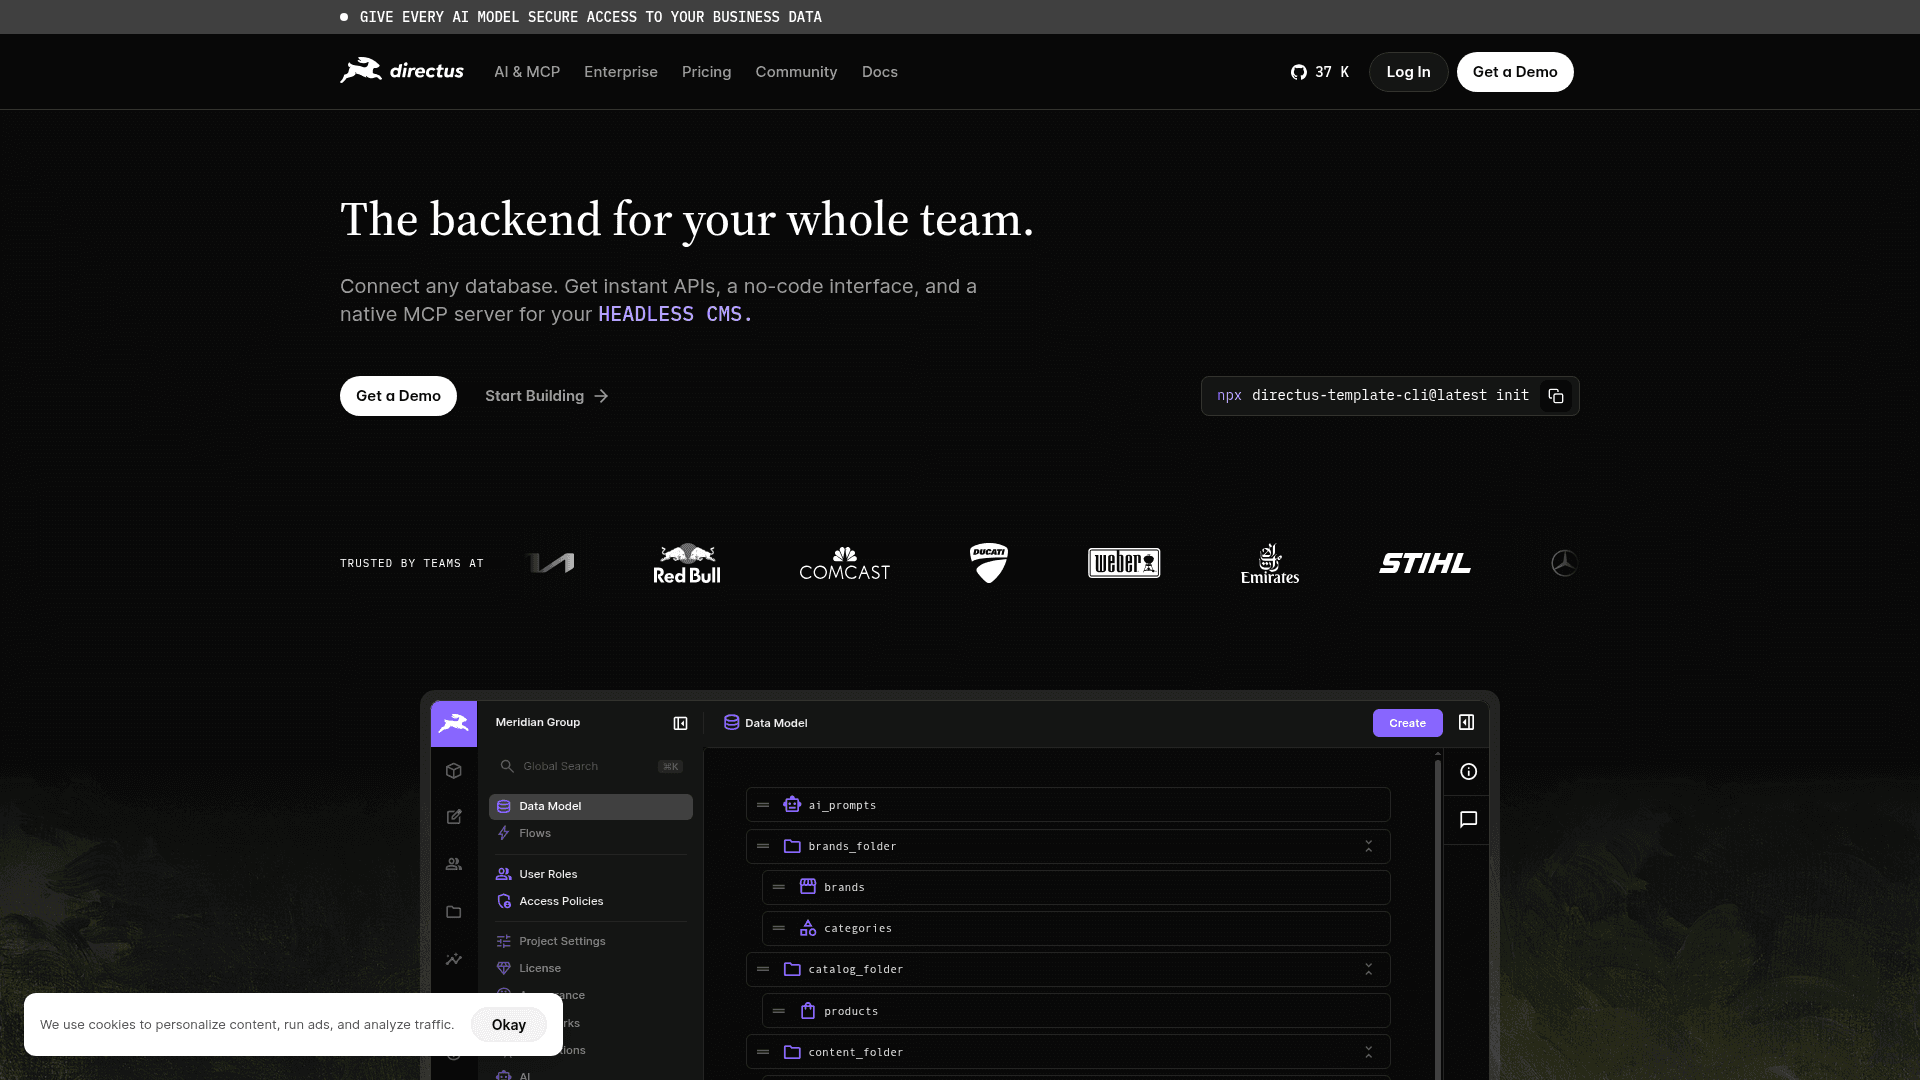Open the Files folder icon in rail
The height and width of the screenshot is (1080, 1920).
[x=454, y=912]
